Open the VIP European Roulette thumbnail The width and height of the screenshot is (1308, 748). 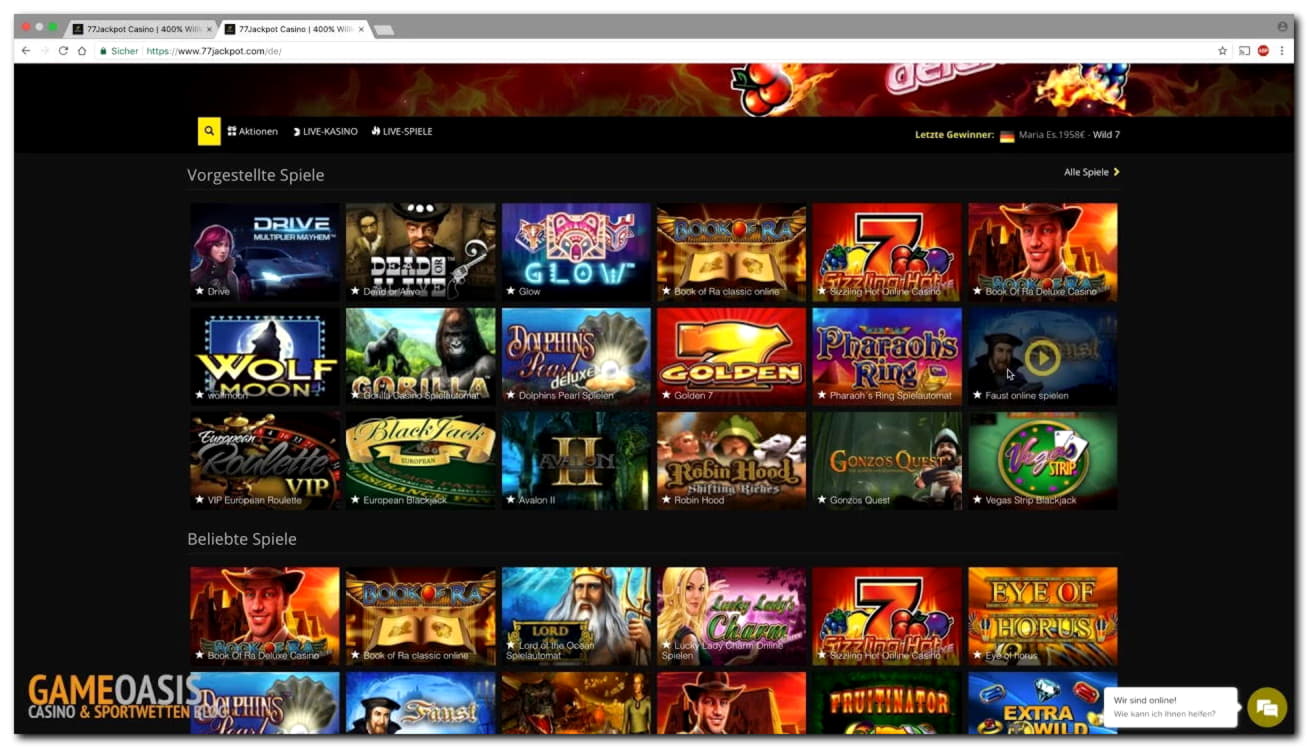[x=265, y=461]
